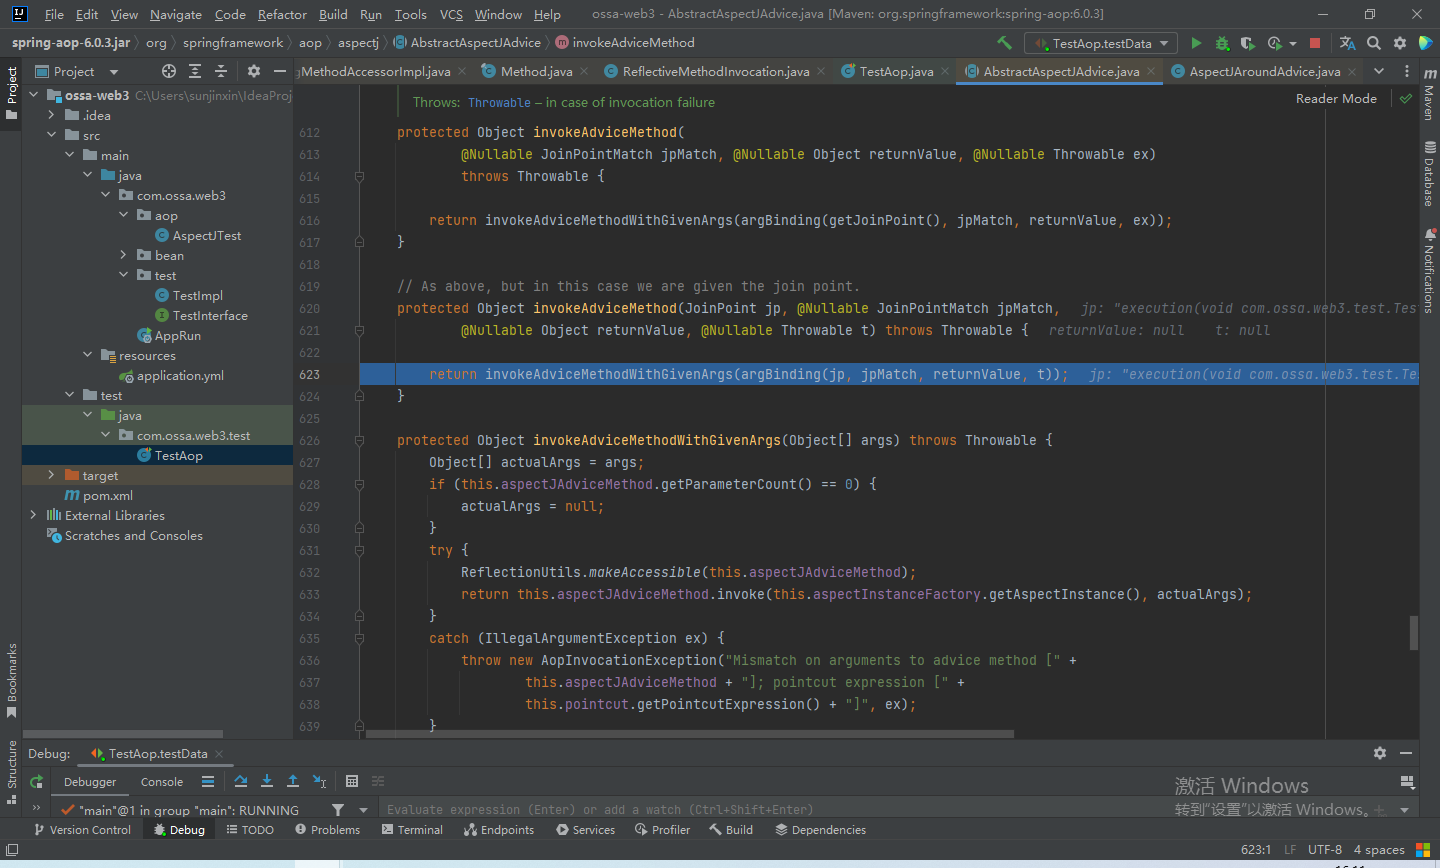Open the Refactor menu
Image resolution: width=1440 pixels, height=868 pixels.
(282, 14)
